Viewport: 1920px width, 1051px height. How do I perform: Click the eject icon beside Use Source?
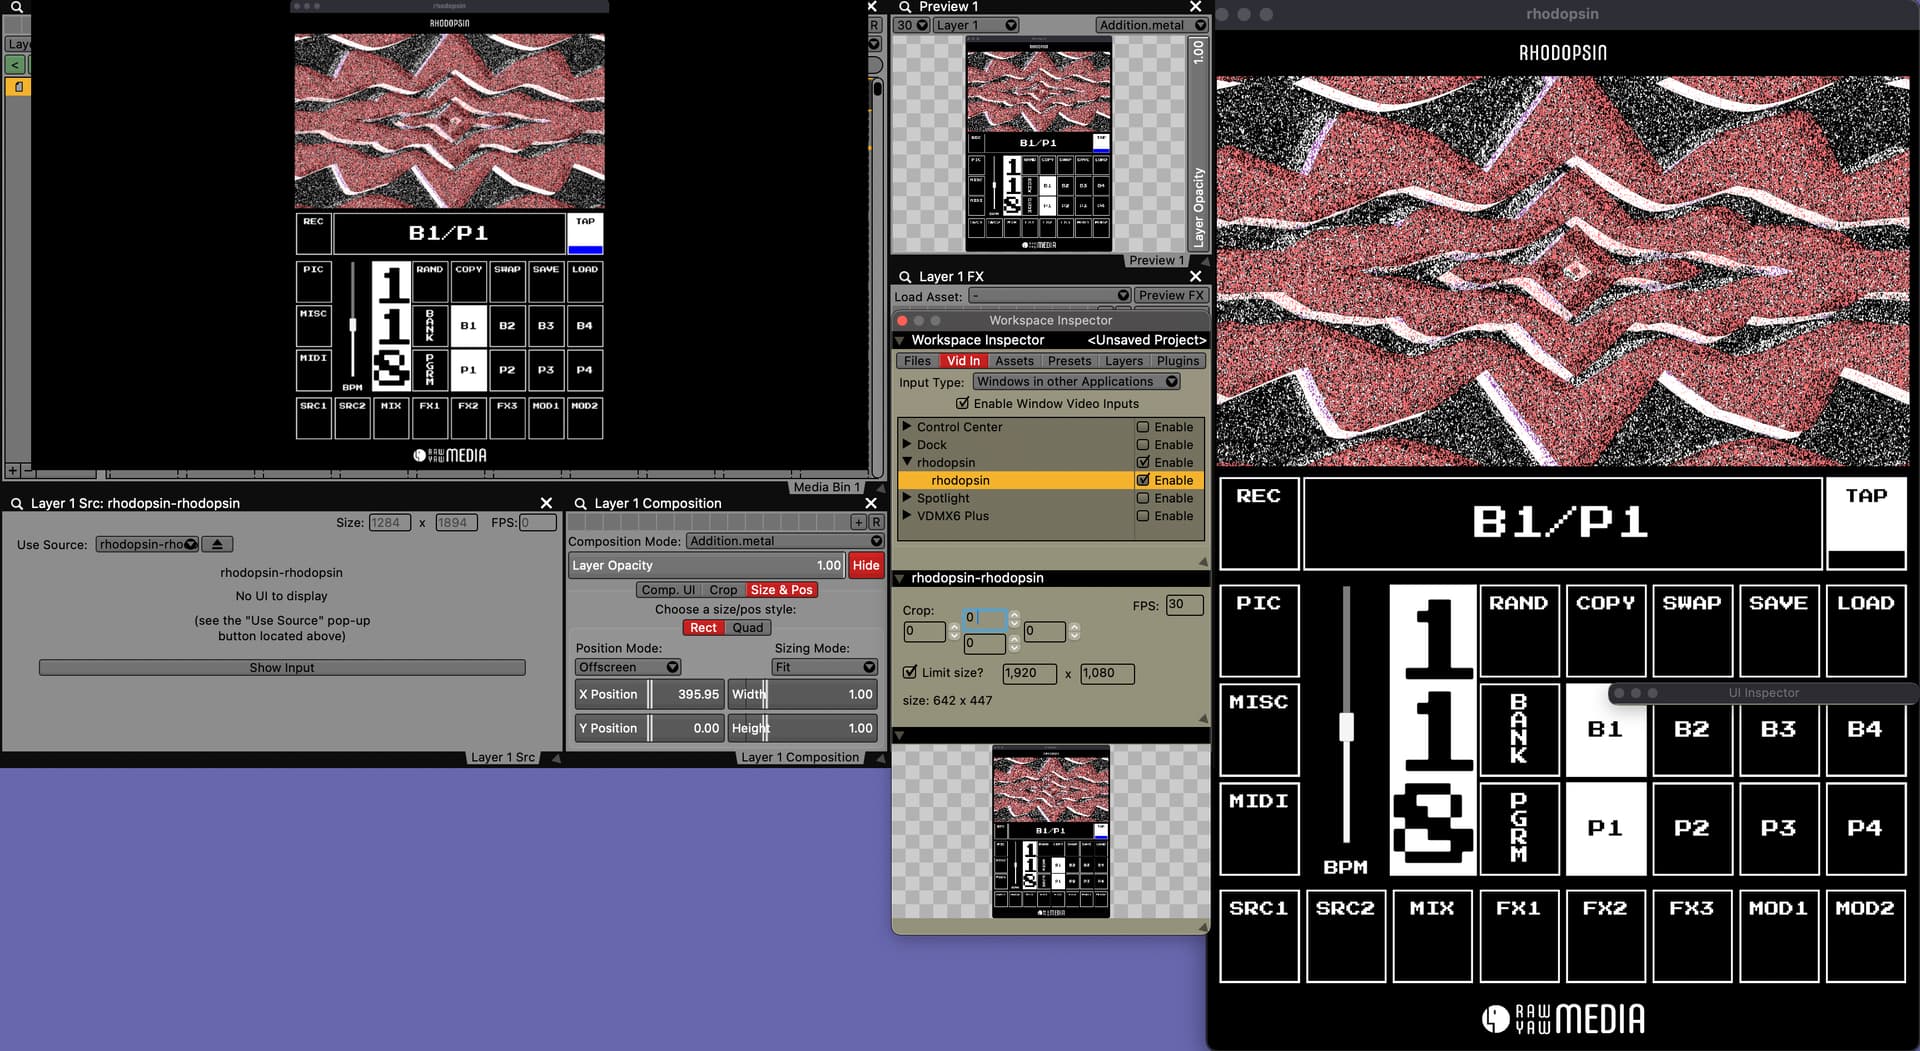[x=217, y=544]
